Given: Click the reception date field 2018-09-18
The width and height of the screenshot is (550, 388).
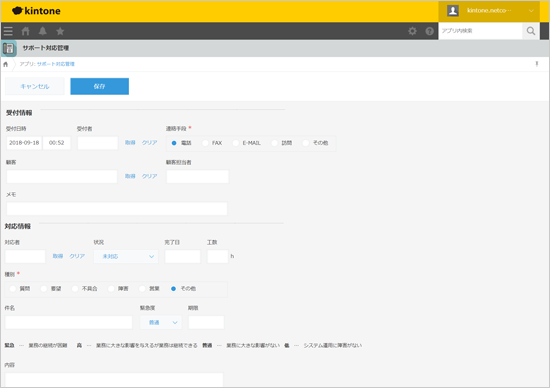Looking at the screenshot, I should tap(24, 143).
